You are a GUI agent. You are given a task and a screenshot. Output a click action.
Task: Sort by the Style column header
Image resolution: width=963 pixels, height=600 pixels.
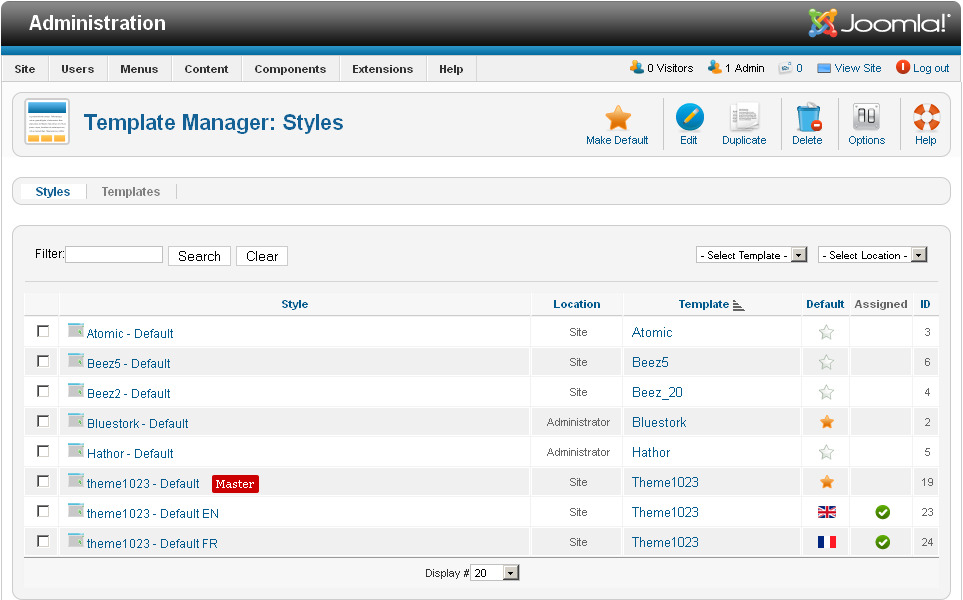coord(295,305)
